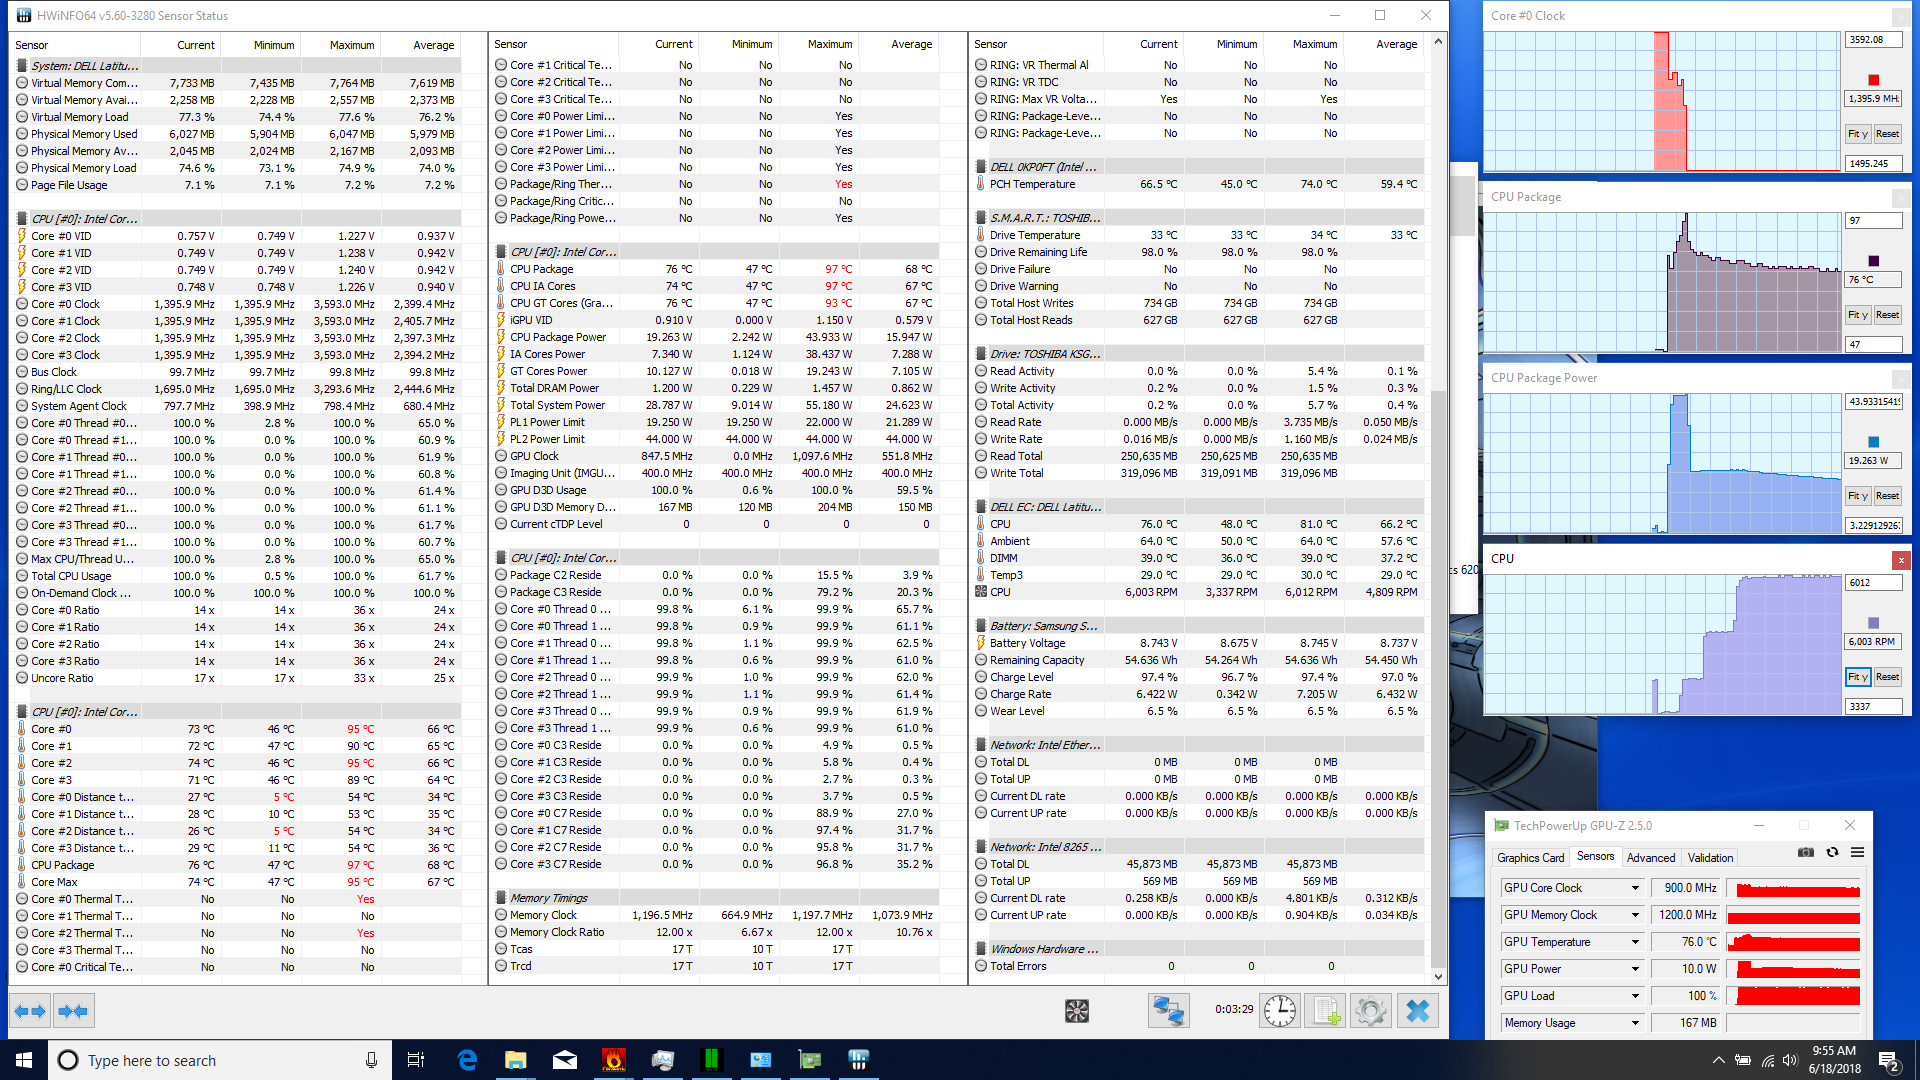
Task: Switch to FurMark flame icon on taskbar
Action: click(x=614, y=1060)
